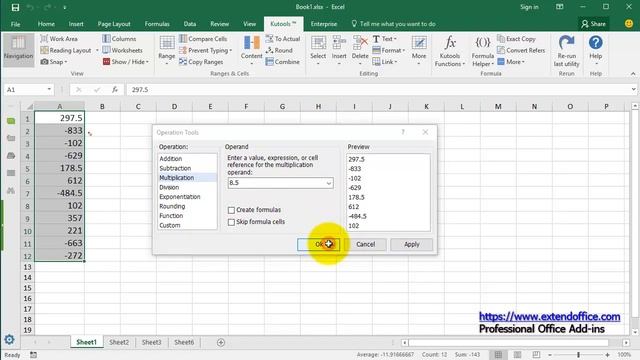This screenshot has width=640, height=360.
Task: Switch to the Enterprise tab
Action: [x=324, y=24]
